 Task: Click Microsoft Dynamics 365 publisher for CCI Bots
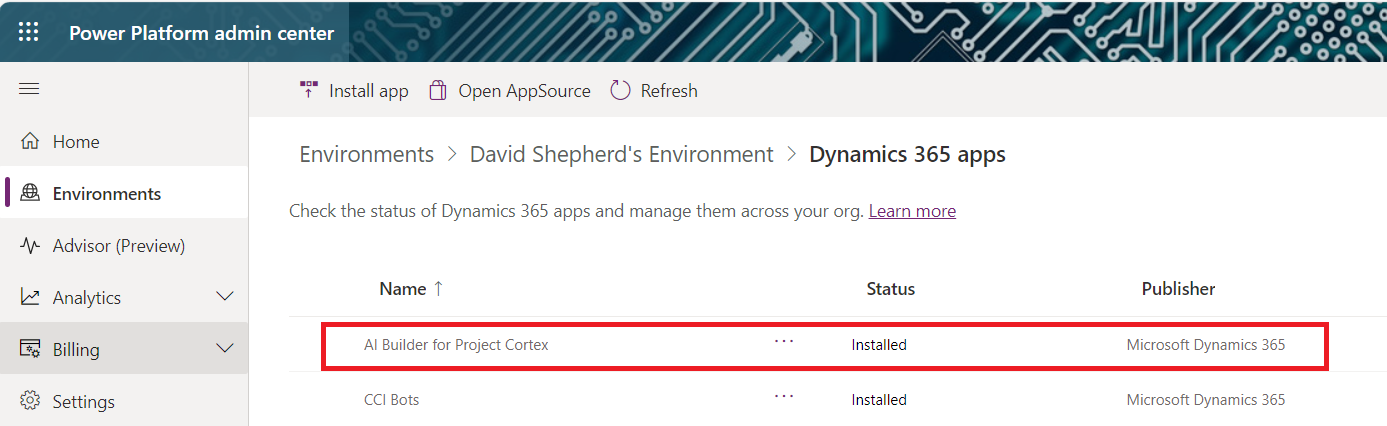(x=1206, y=400)
